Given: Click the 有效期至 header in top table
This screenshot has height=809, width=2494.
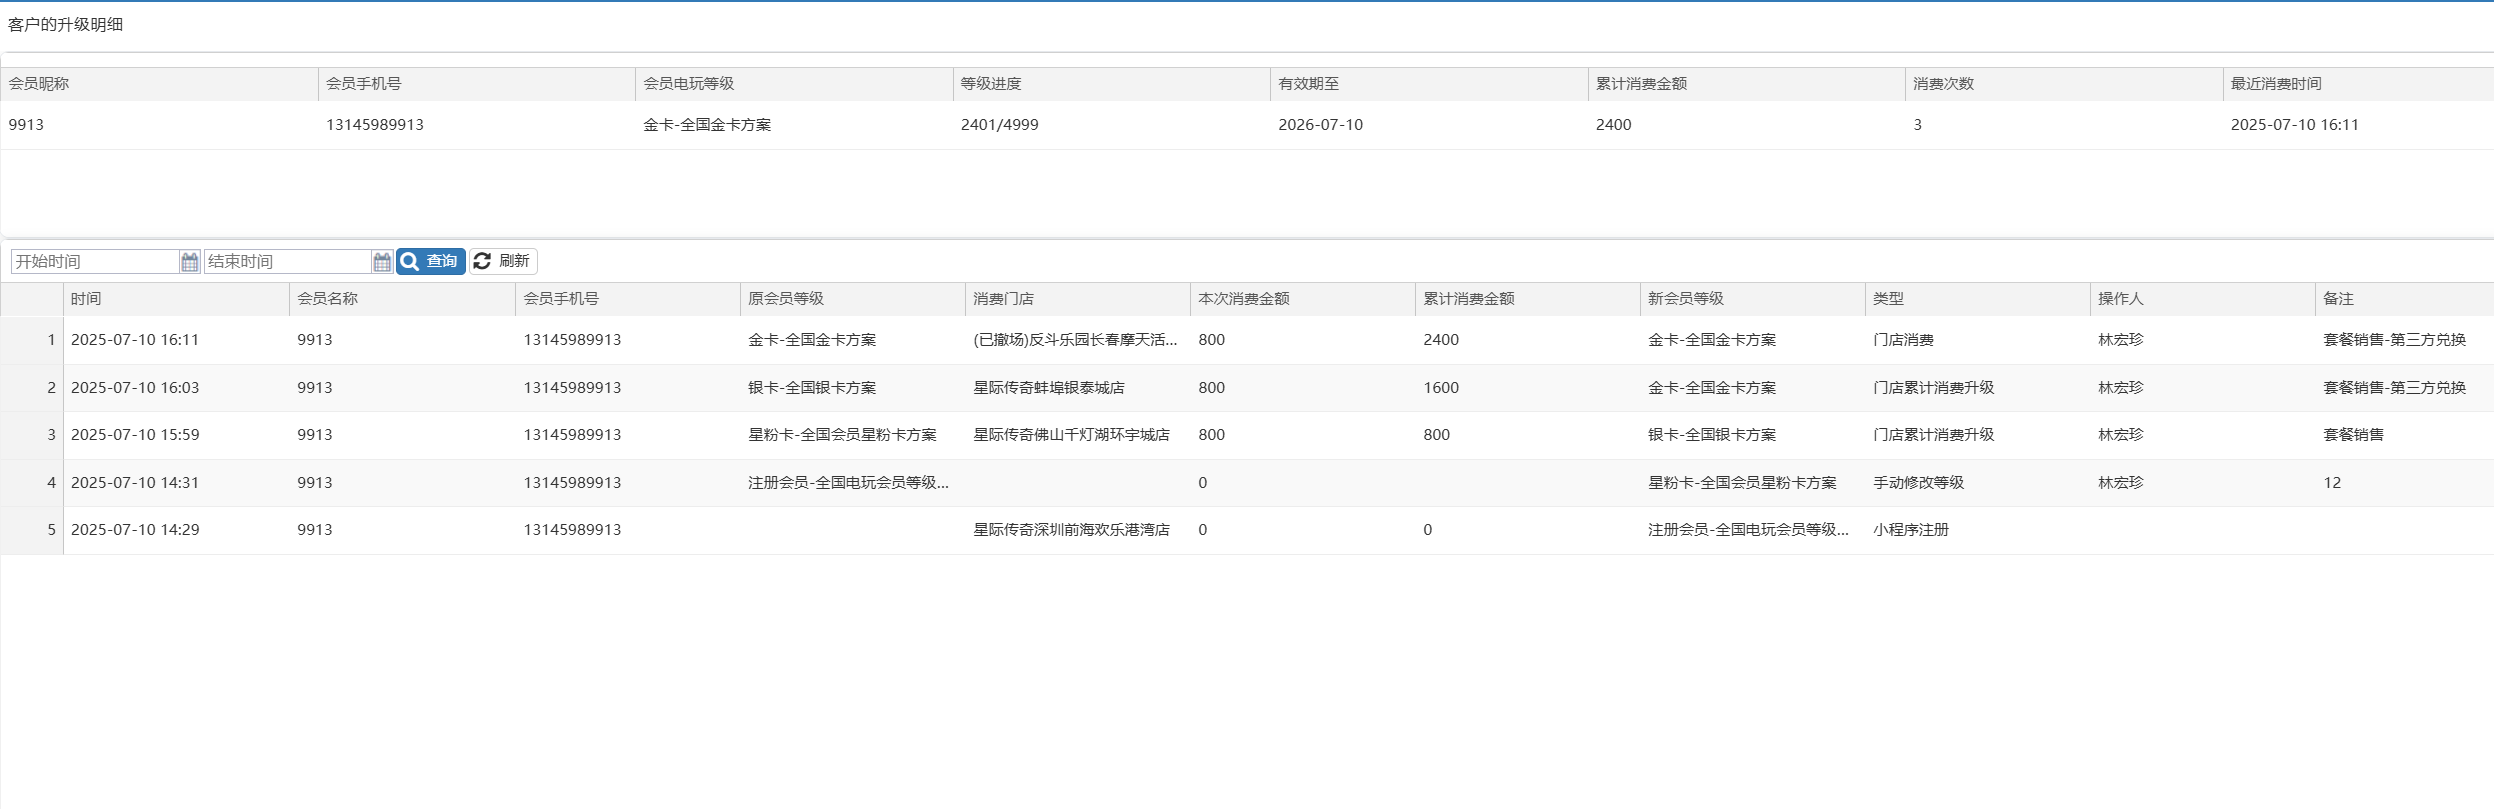Looking at the screenshot, I should pos(1308,84).
